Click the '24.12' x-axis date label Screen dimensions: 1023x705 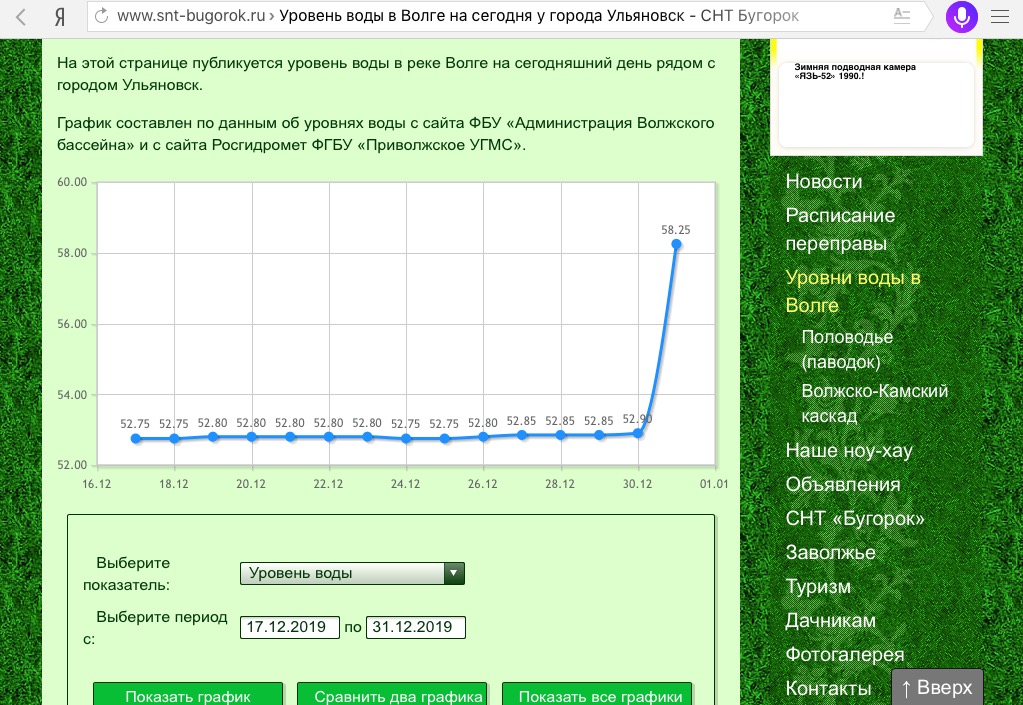[405, 484]
